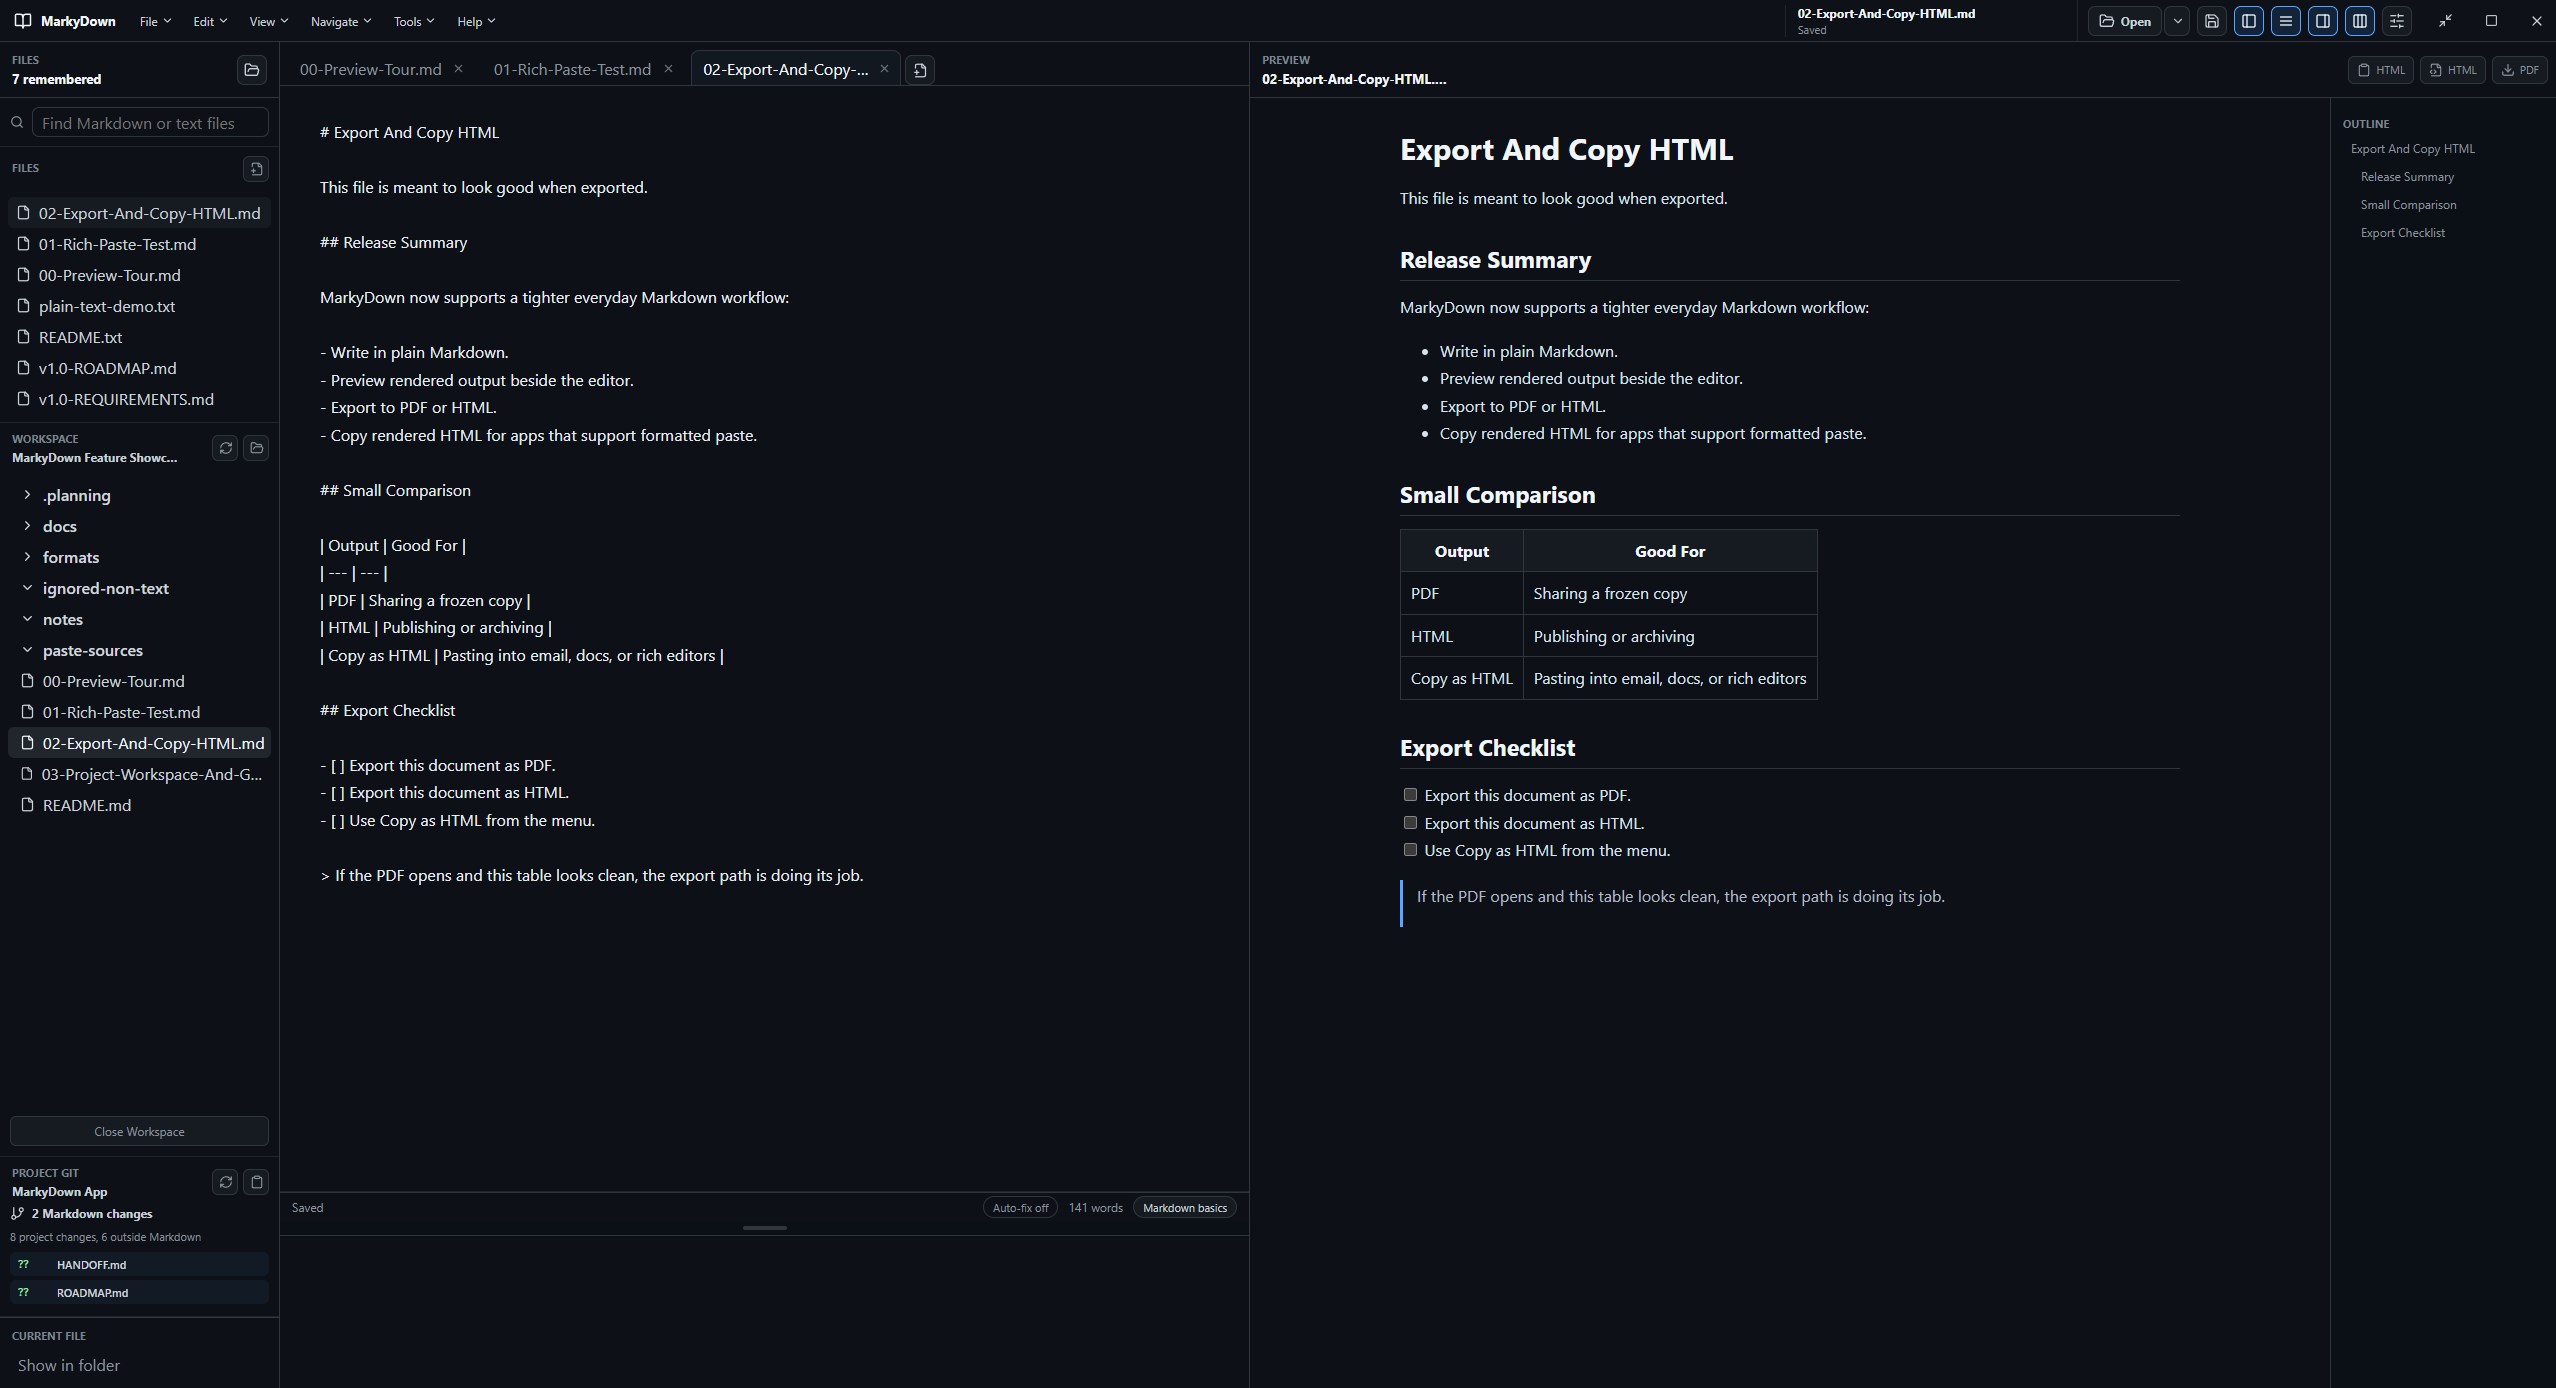Image resolution: width=2556 pixels, height=1388 pixels.
Task: Check the Export this document as PDF checkbox
Action: (x=1410, y=795)
